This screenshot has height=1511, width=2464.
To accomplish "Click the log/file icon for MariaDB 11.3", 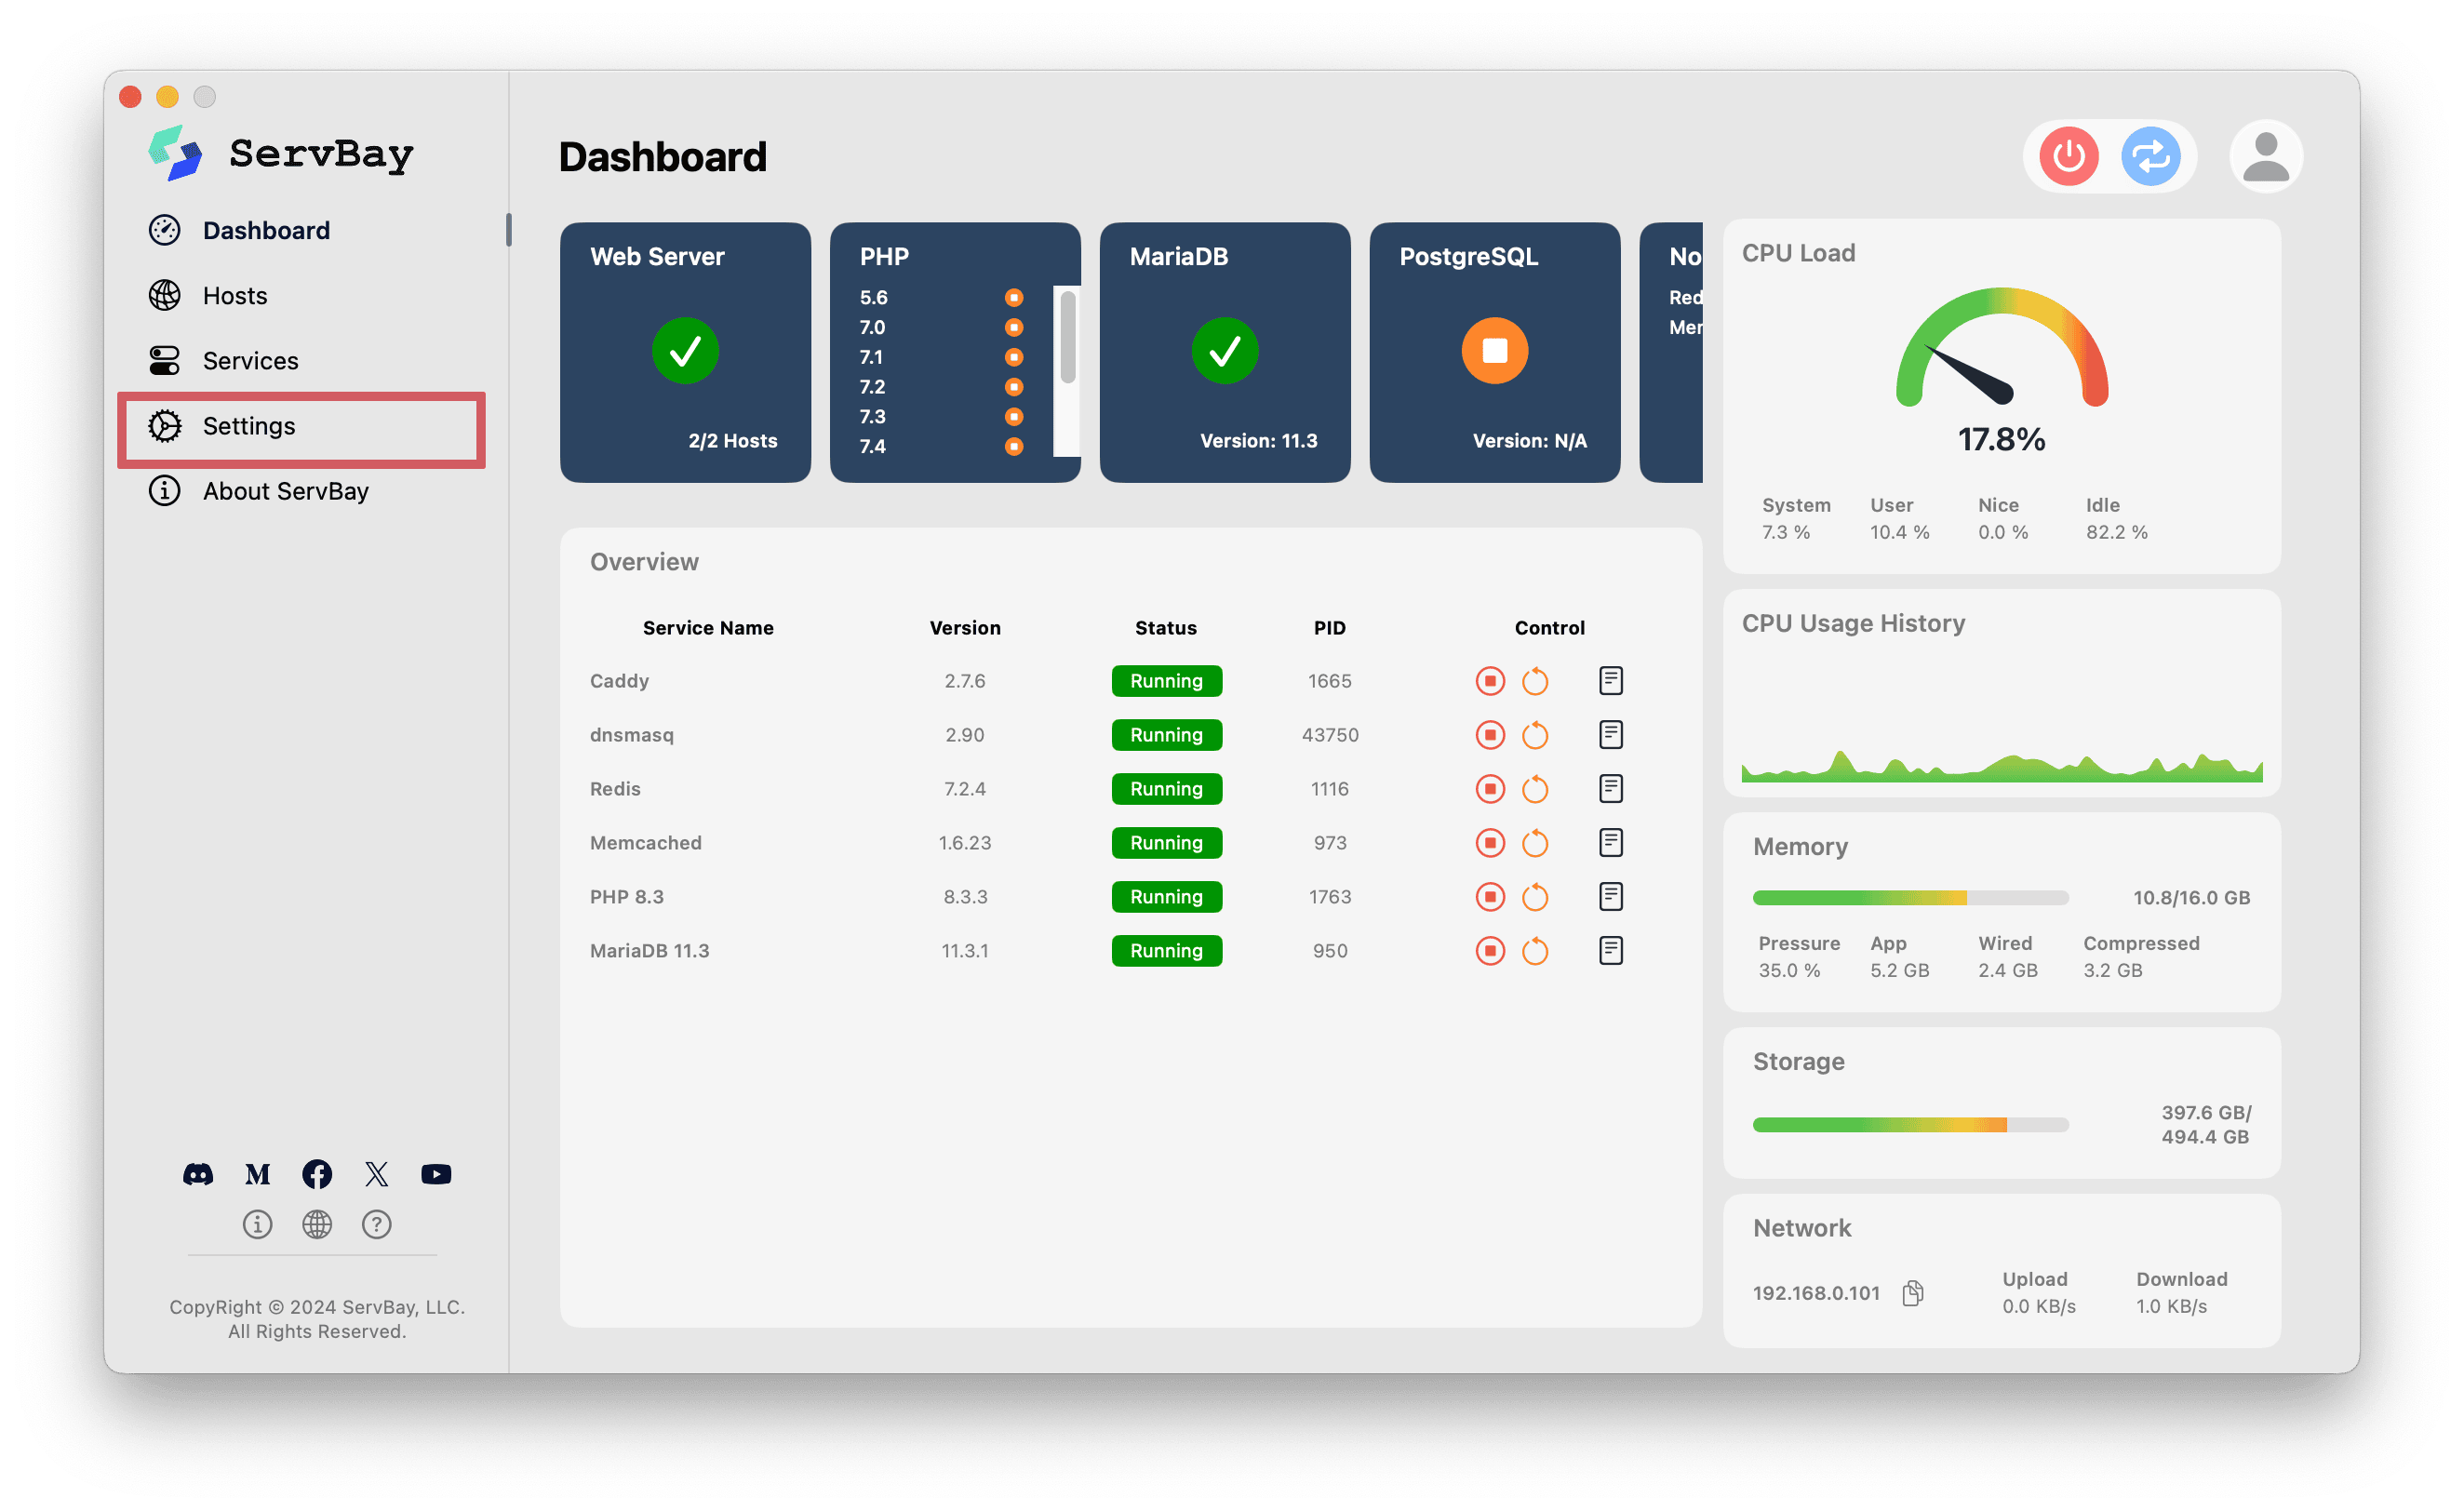I will point(1611,952).
